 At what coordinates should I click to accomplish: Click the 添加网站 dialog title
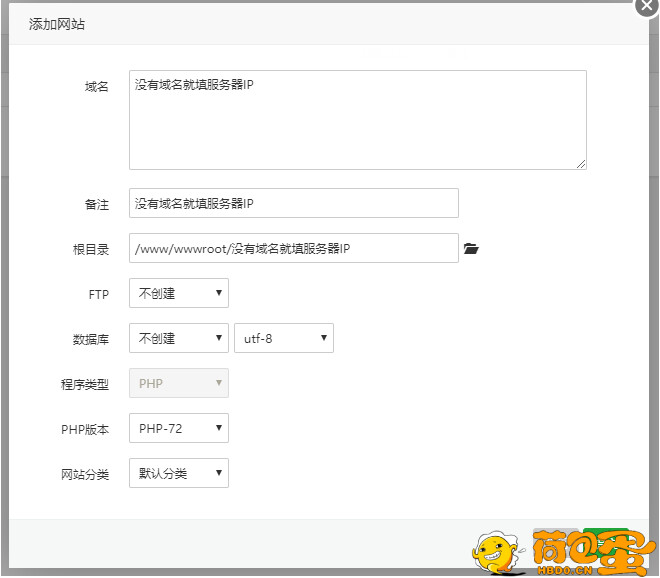coord(57,24)
